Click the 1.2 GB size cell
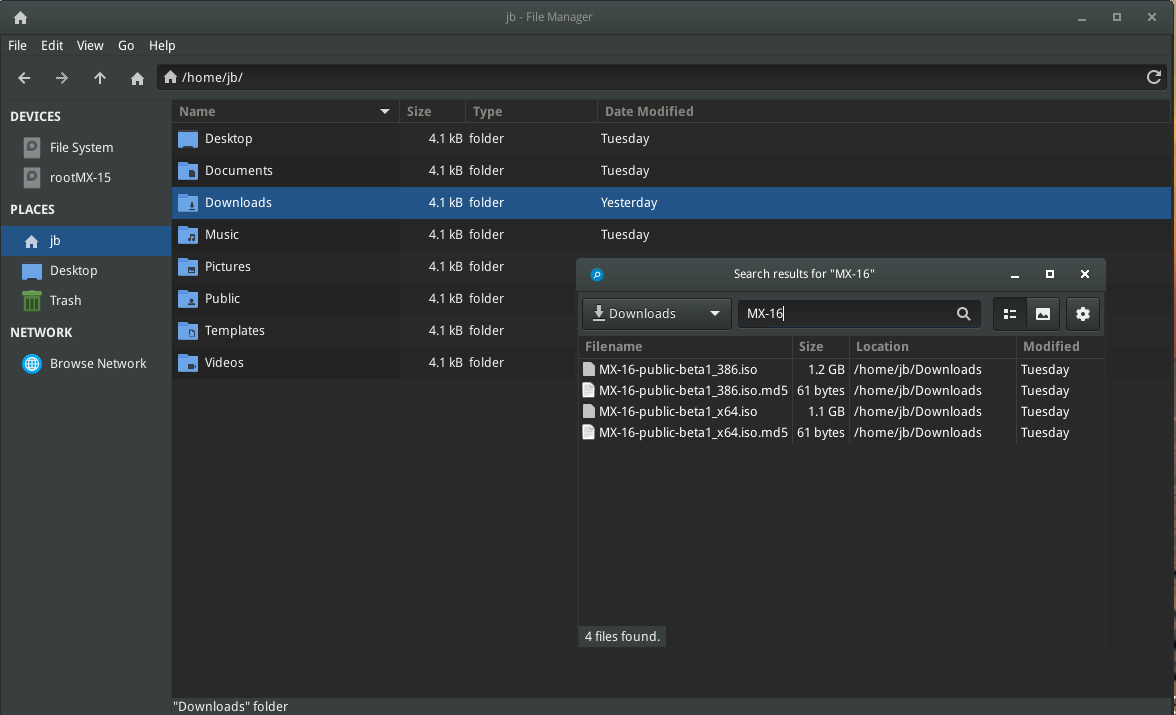This screenshot has height=715, width=1176. pos(826,369)
